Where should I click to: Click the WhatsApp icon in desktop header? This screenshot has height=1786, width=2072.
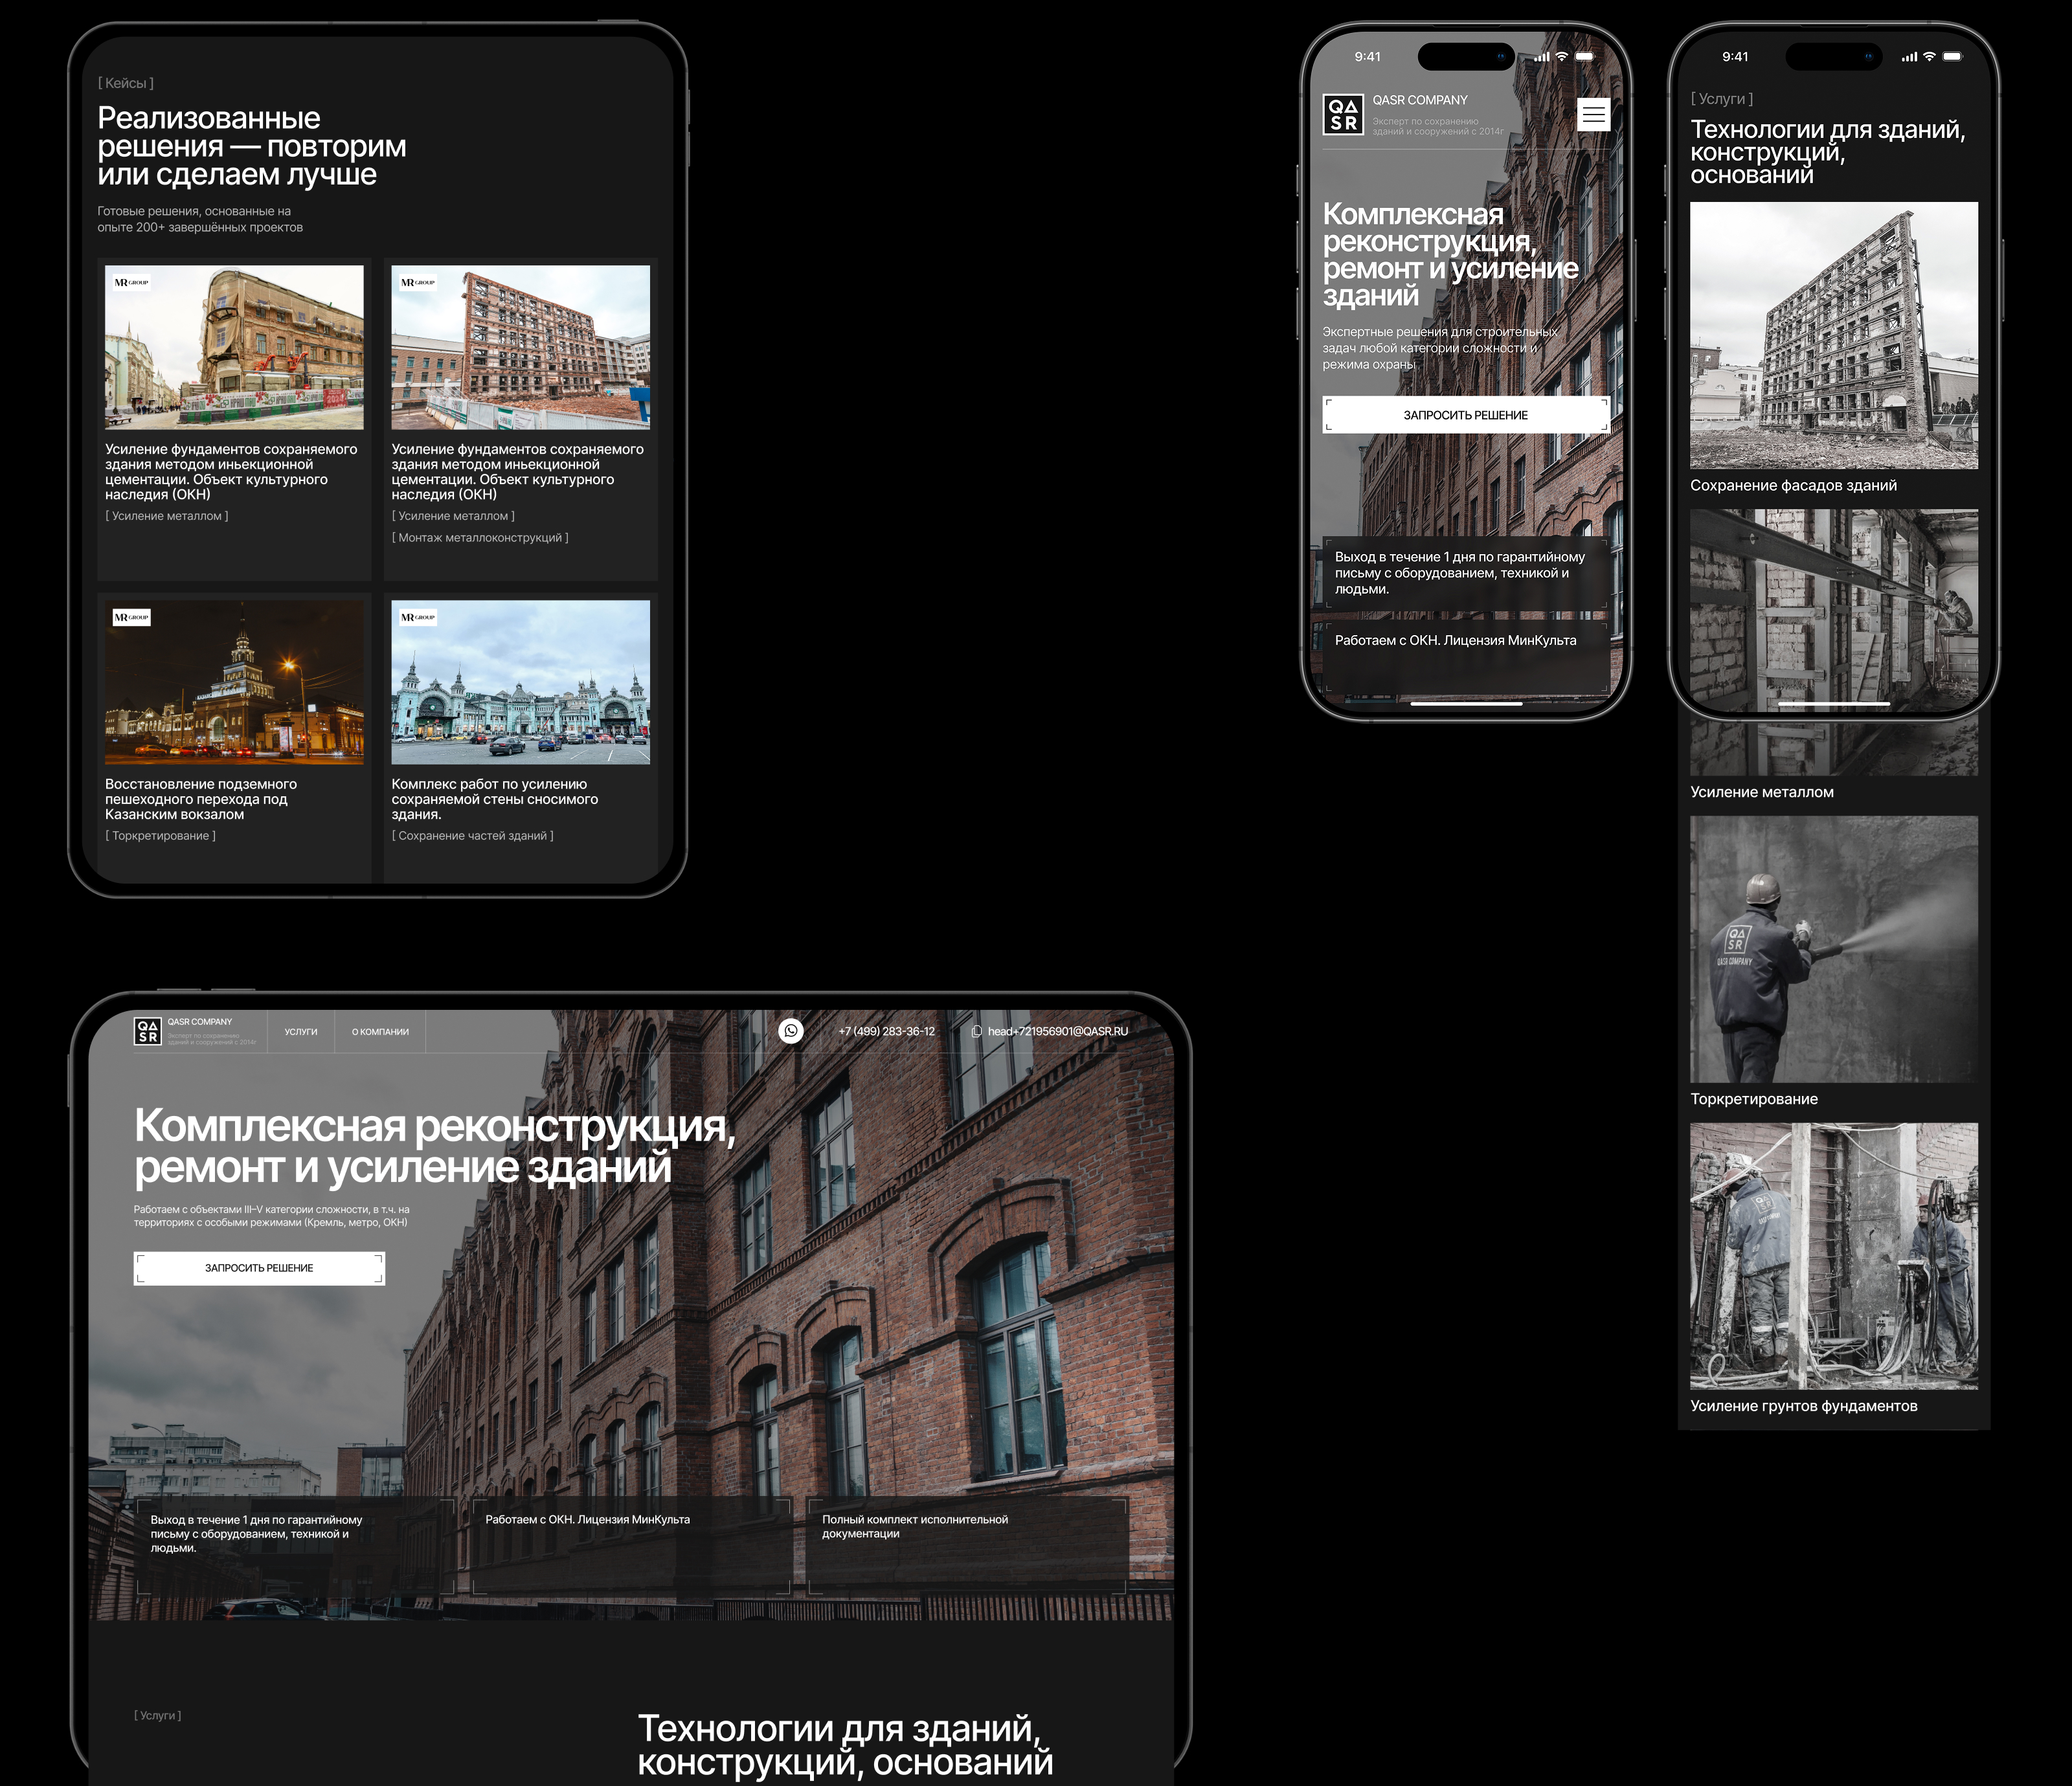(x=790, y=1031)
